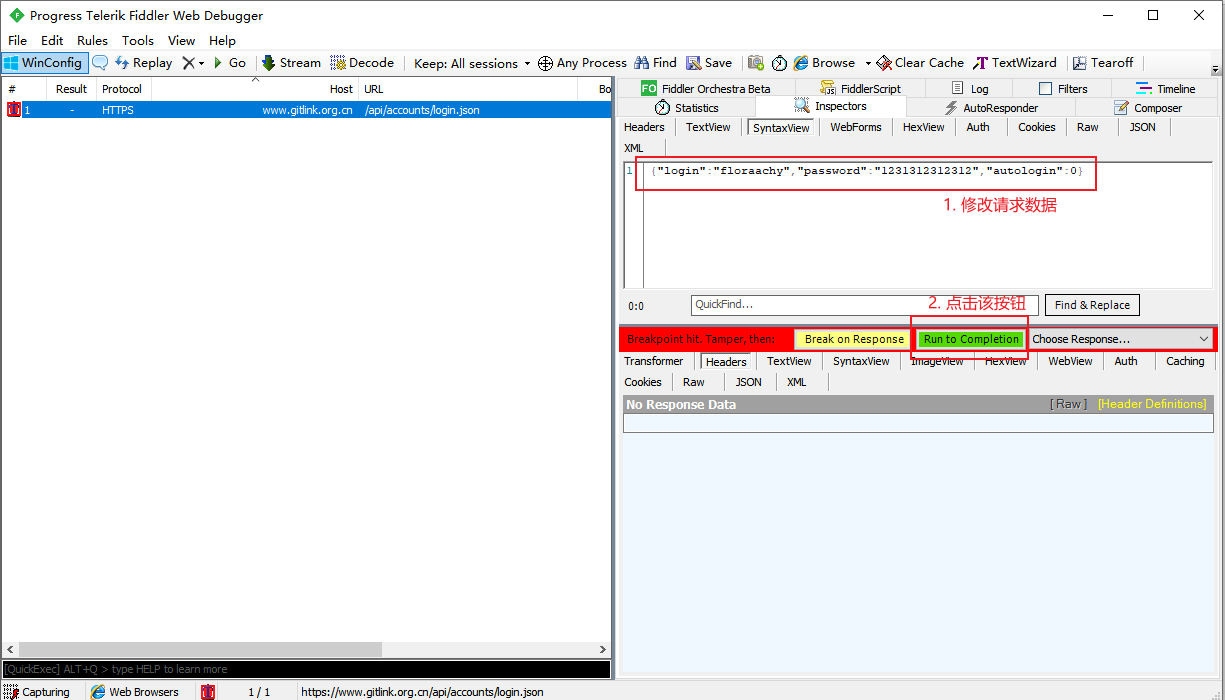
Task: Toggle Capturing in the status bar
Action: pyautogui.click(x=37, y=692)
